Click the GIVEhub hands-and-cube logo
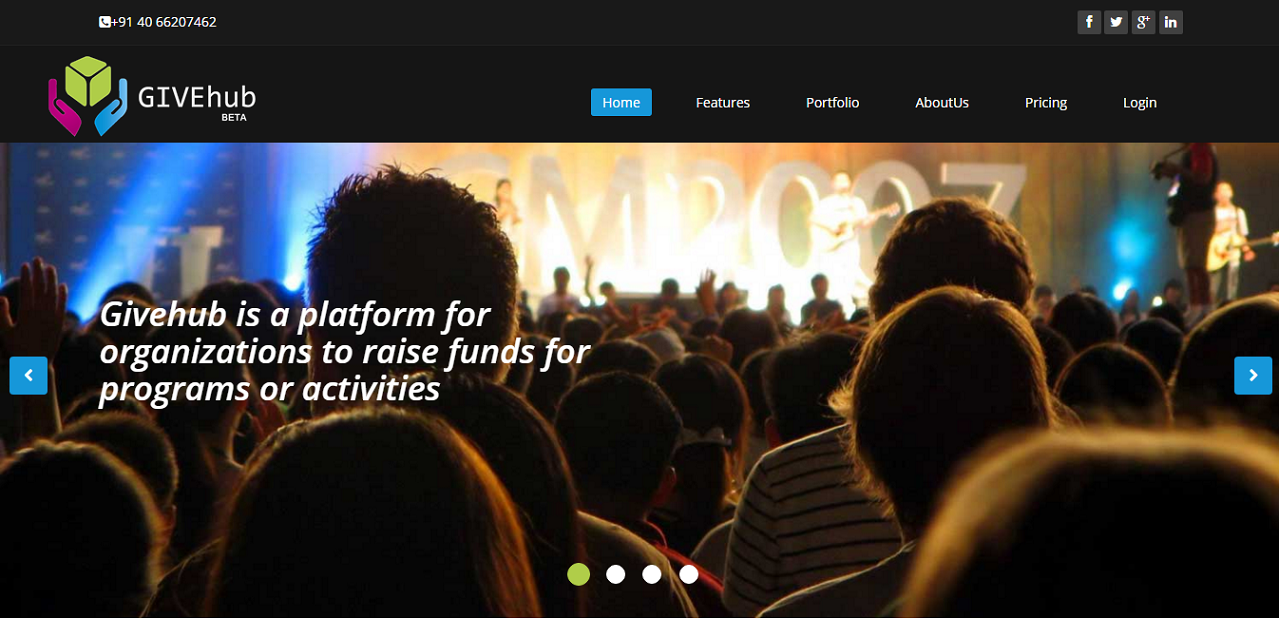This screenshot has width=1279, height=619. [x=88, y=96]
